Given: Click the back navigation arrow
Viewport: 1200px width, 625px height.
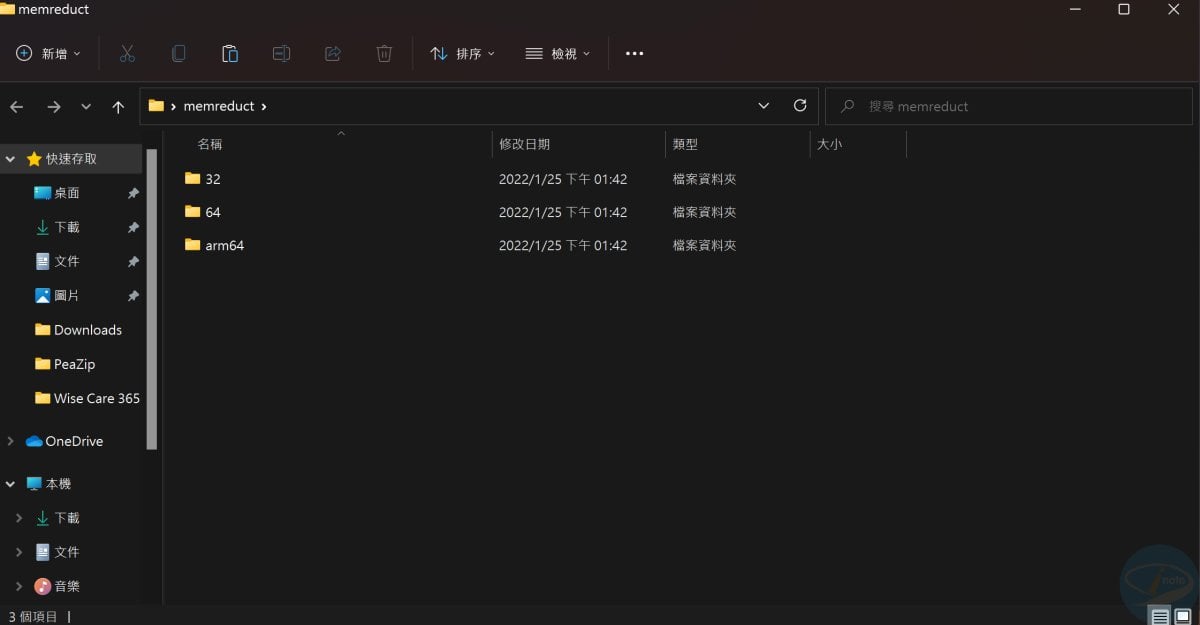Looking at the screenshot, I should coord(17,105).
